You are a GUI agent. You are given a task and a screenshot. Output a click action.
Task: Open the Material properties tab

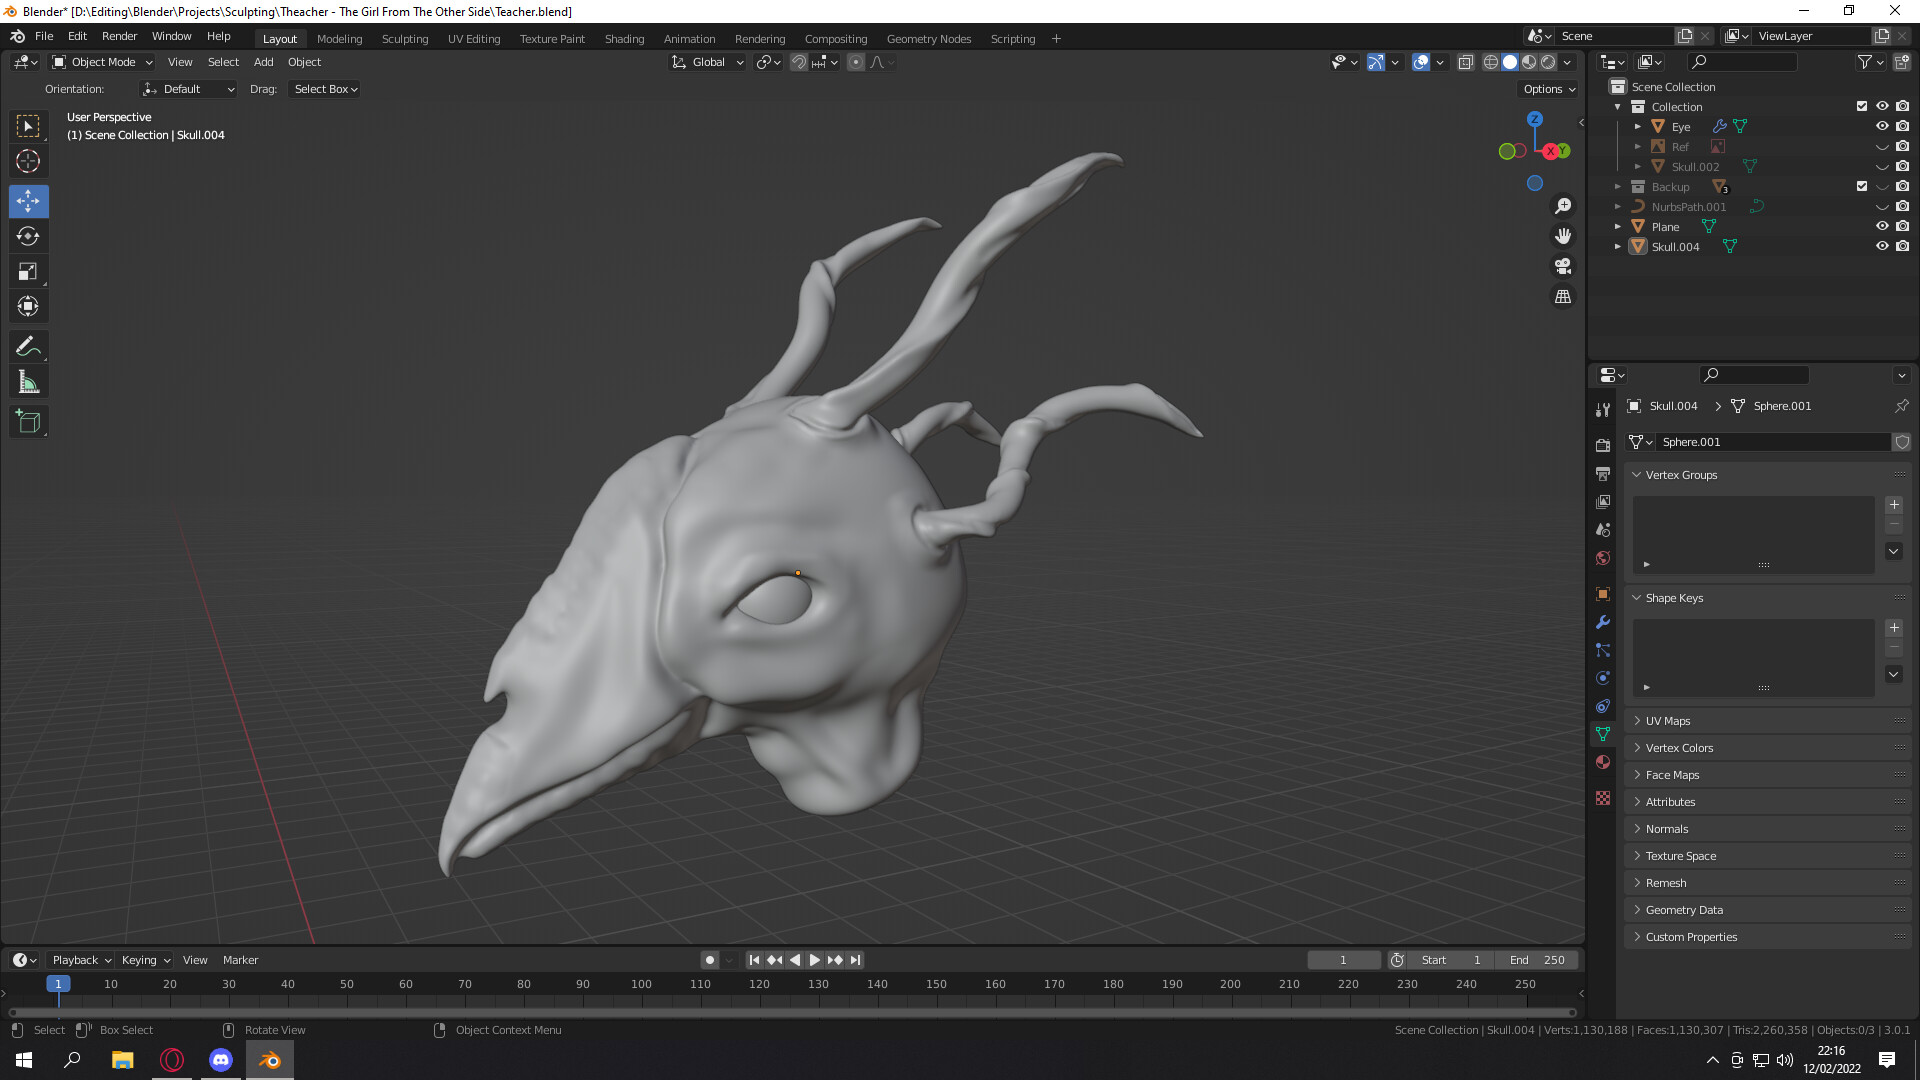(1603, 762)
